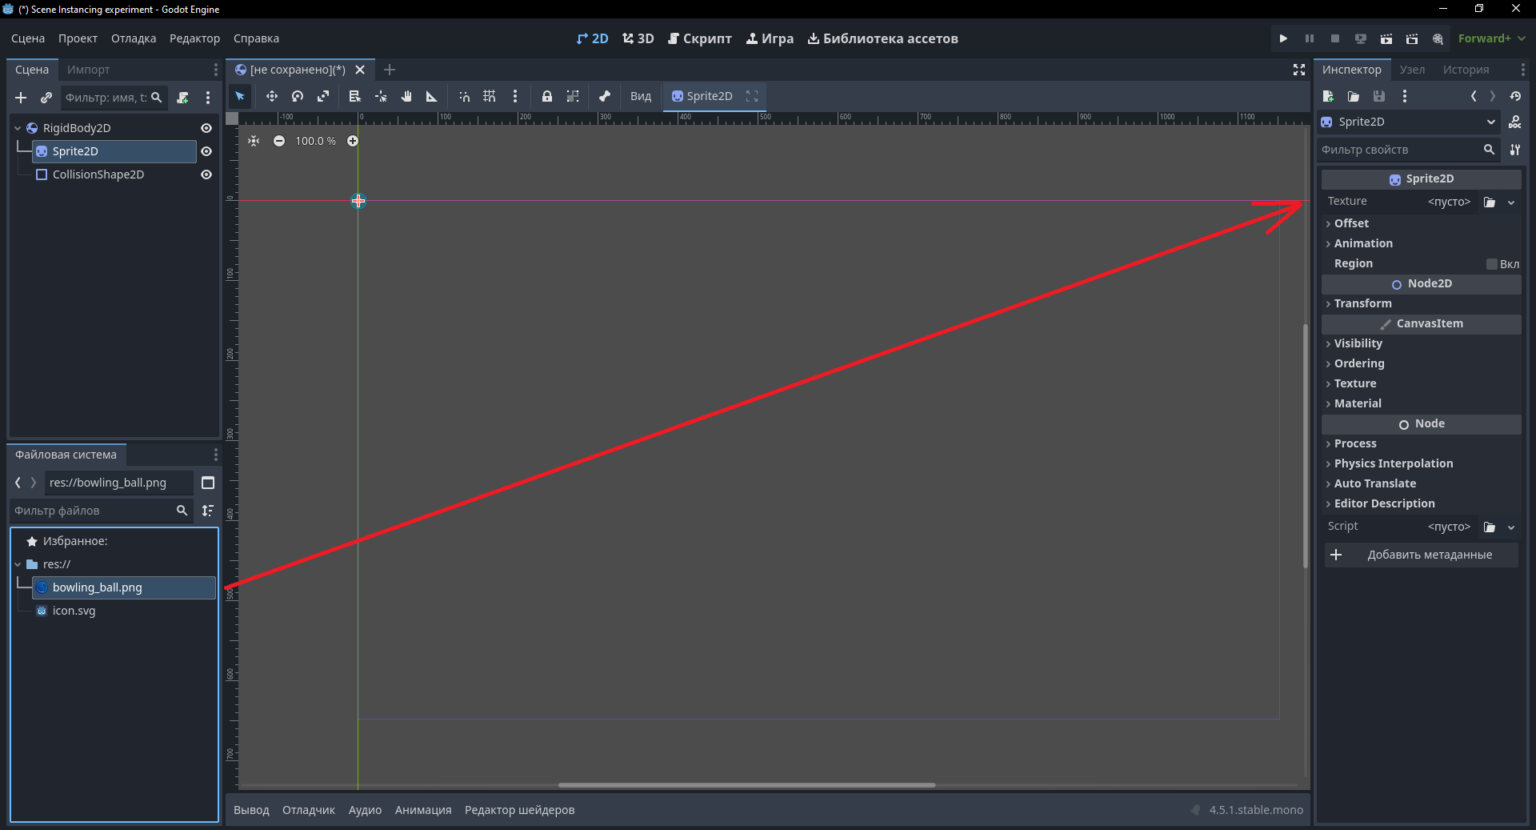Image resolution: width=1536 pixels, height=830 pixels.
Task: Stop the running project
Action: click(1335, 39)
